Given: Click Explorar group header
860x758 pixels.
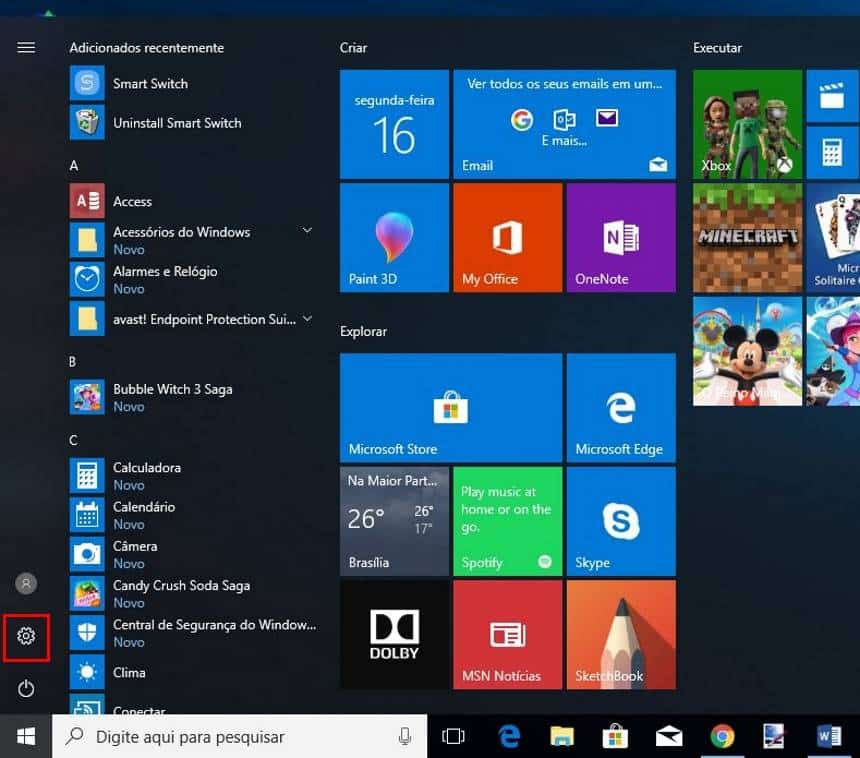Looking at the screenshot, I should coord(363,331).
